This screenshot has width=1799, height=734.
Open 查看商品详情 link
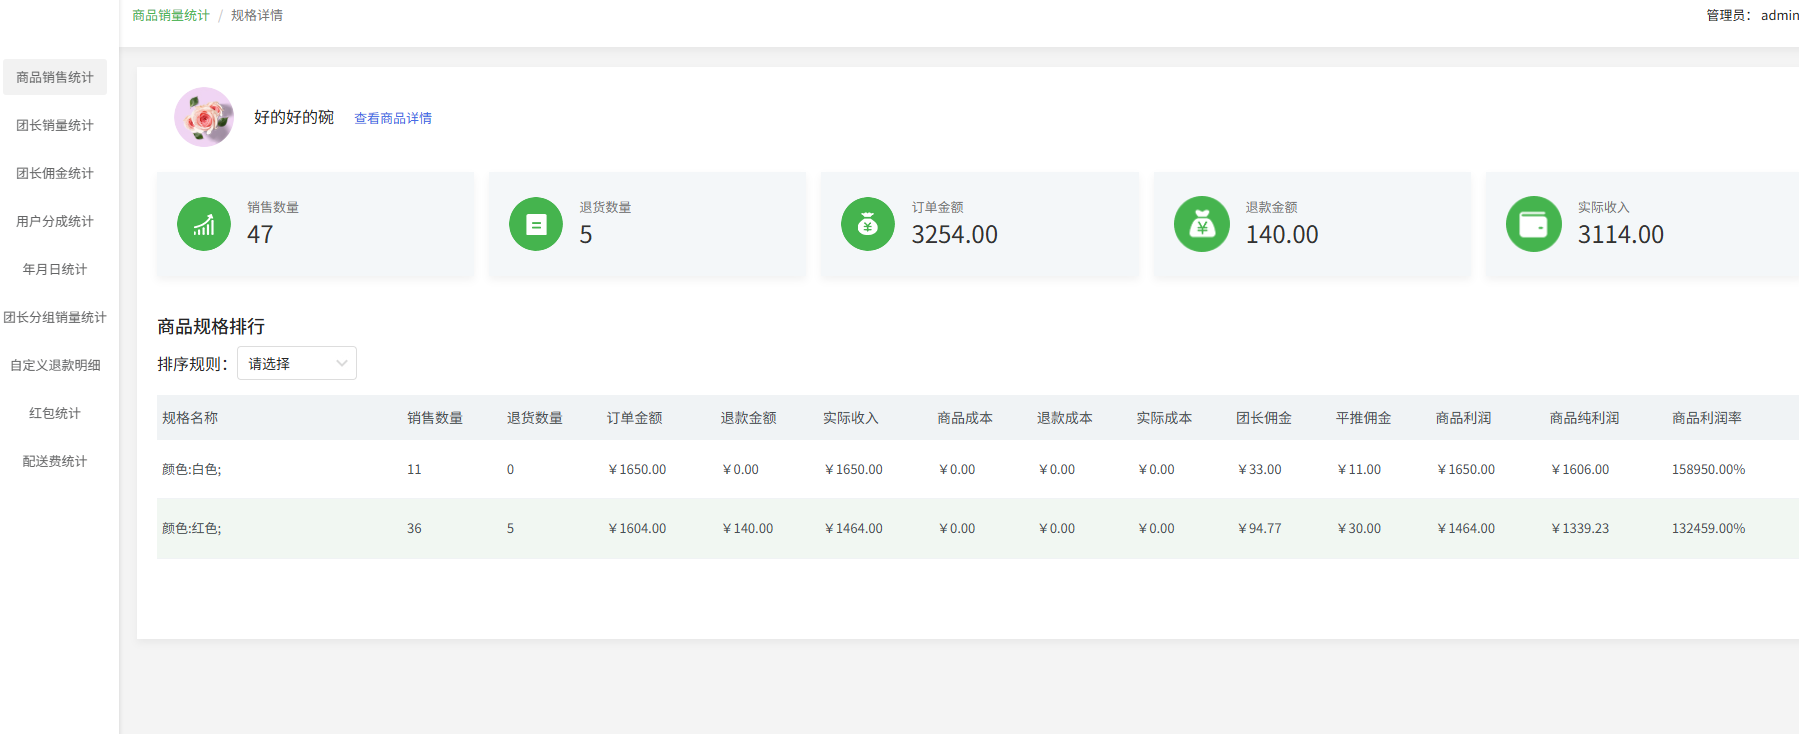(393, 118)
